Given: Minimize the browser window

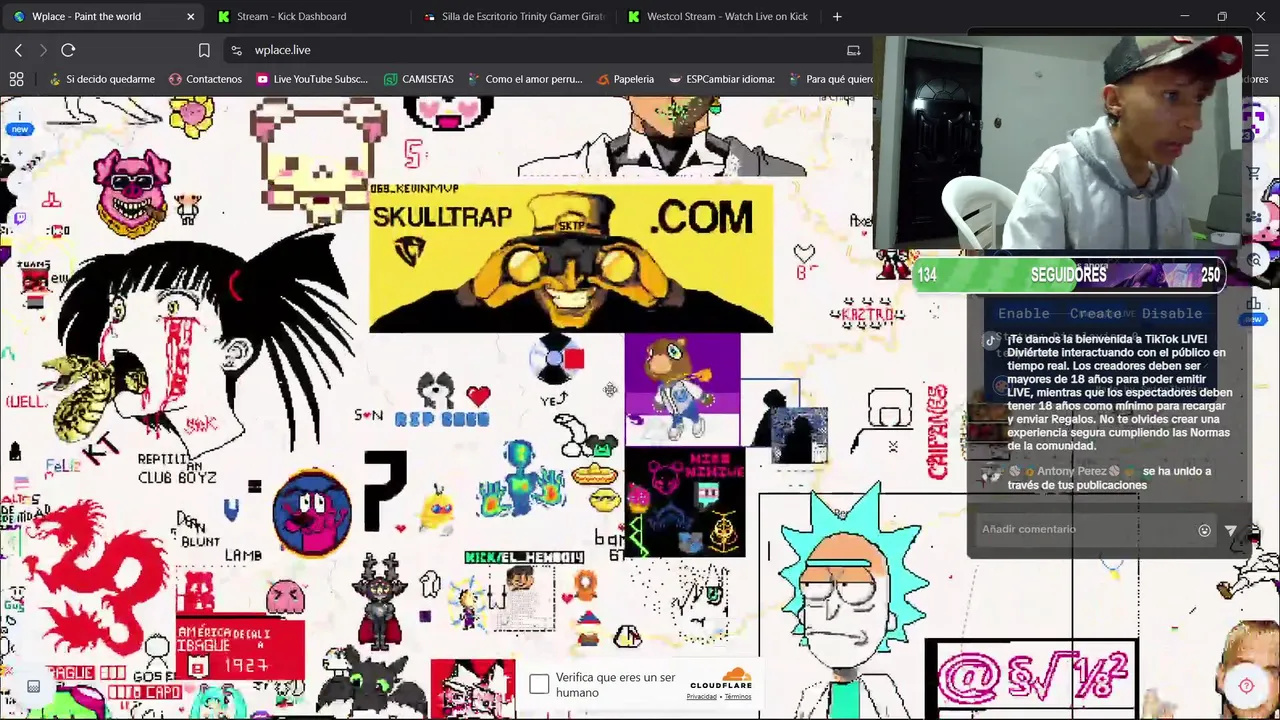Looking at the screenshot, I should coord(1184,16).
